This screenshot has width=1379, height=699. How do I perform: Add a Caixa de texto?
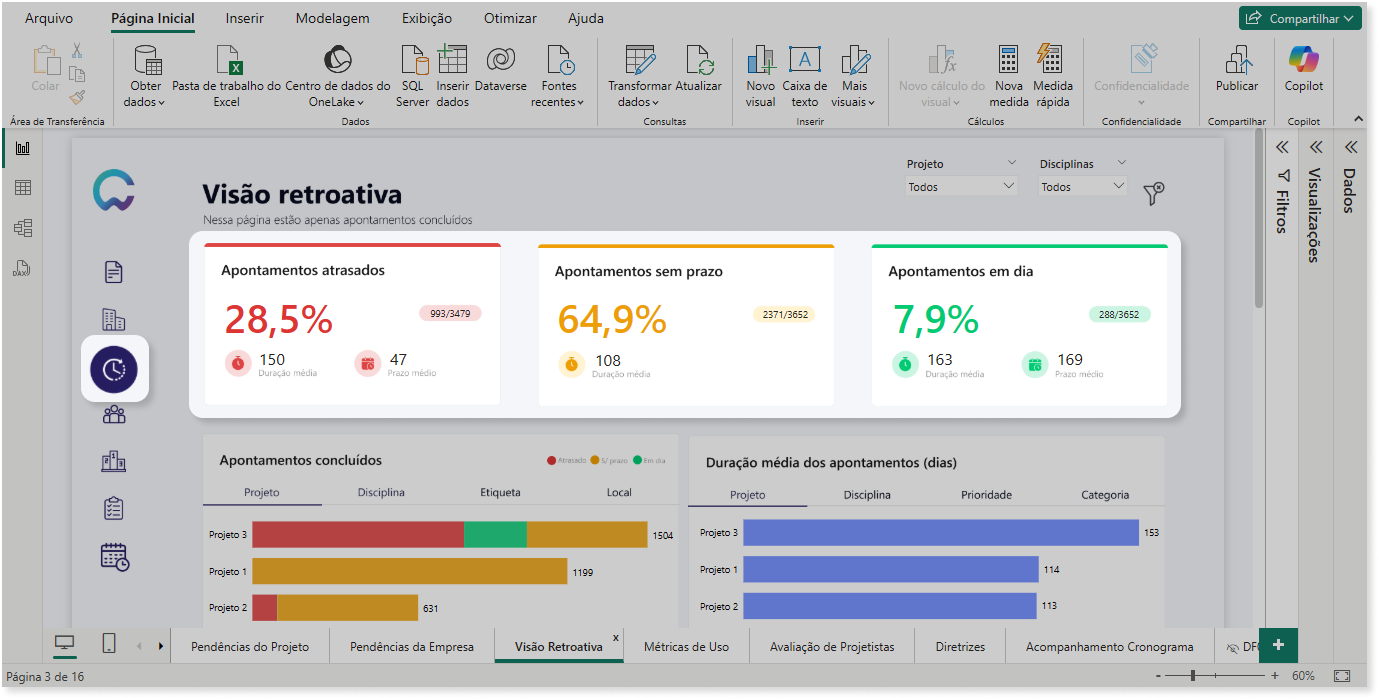[x=805, y=76]
